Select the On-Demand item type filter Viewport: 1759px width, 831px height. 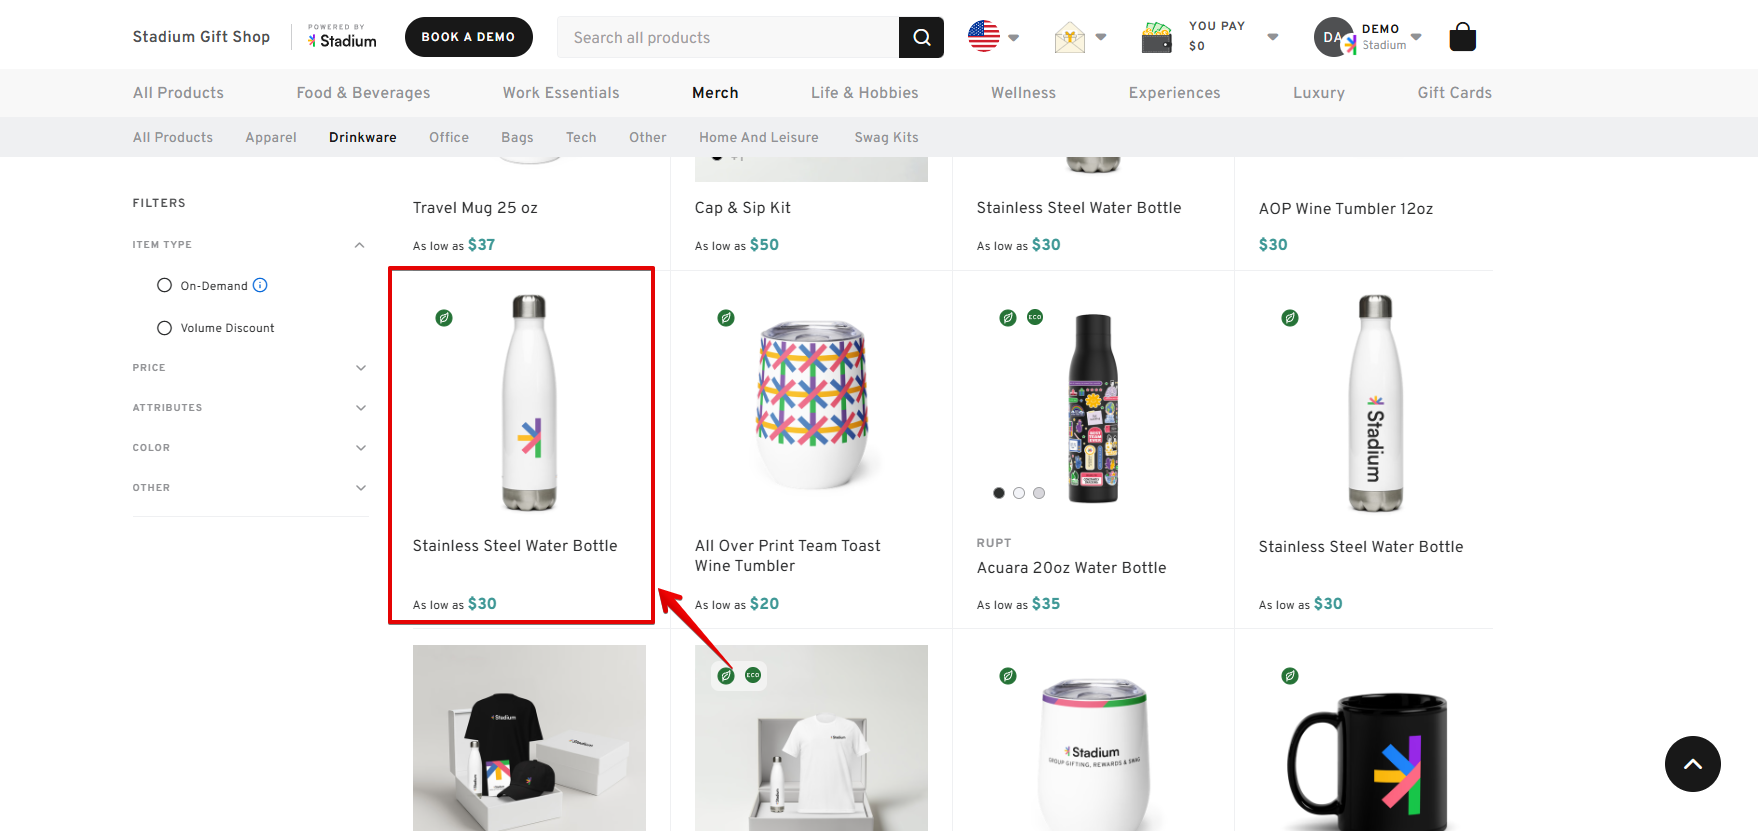165,286
